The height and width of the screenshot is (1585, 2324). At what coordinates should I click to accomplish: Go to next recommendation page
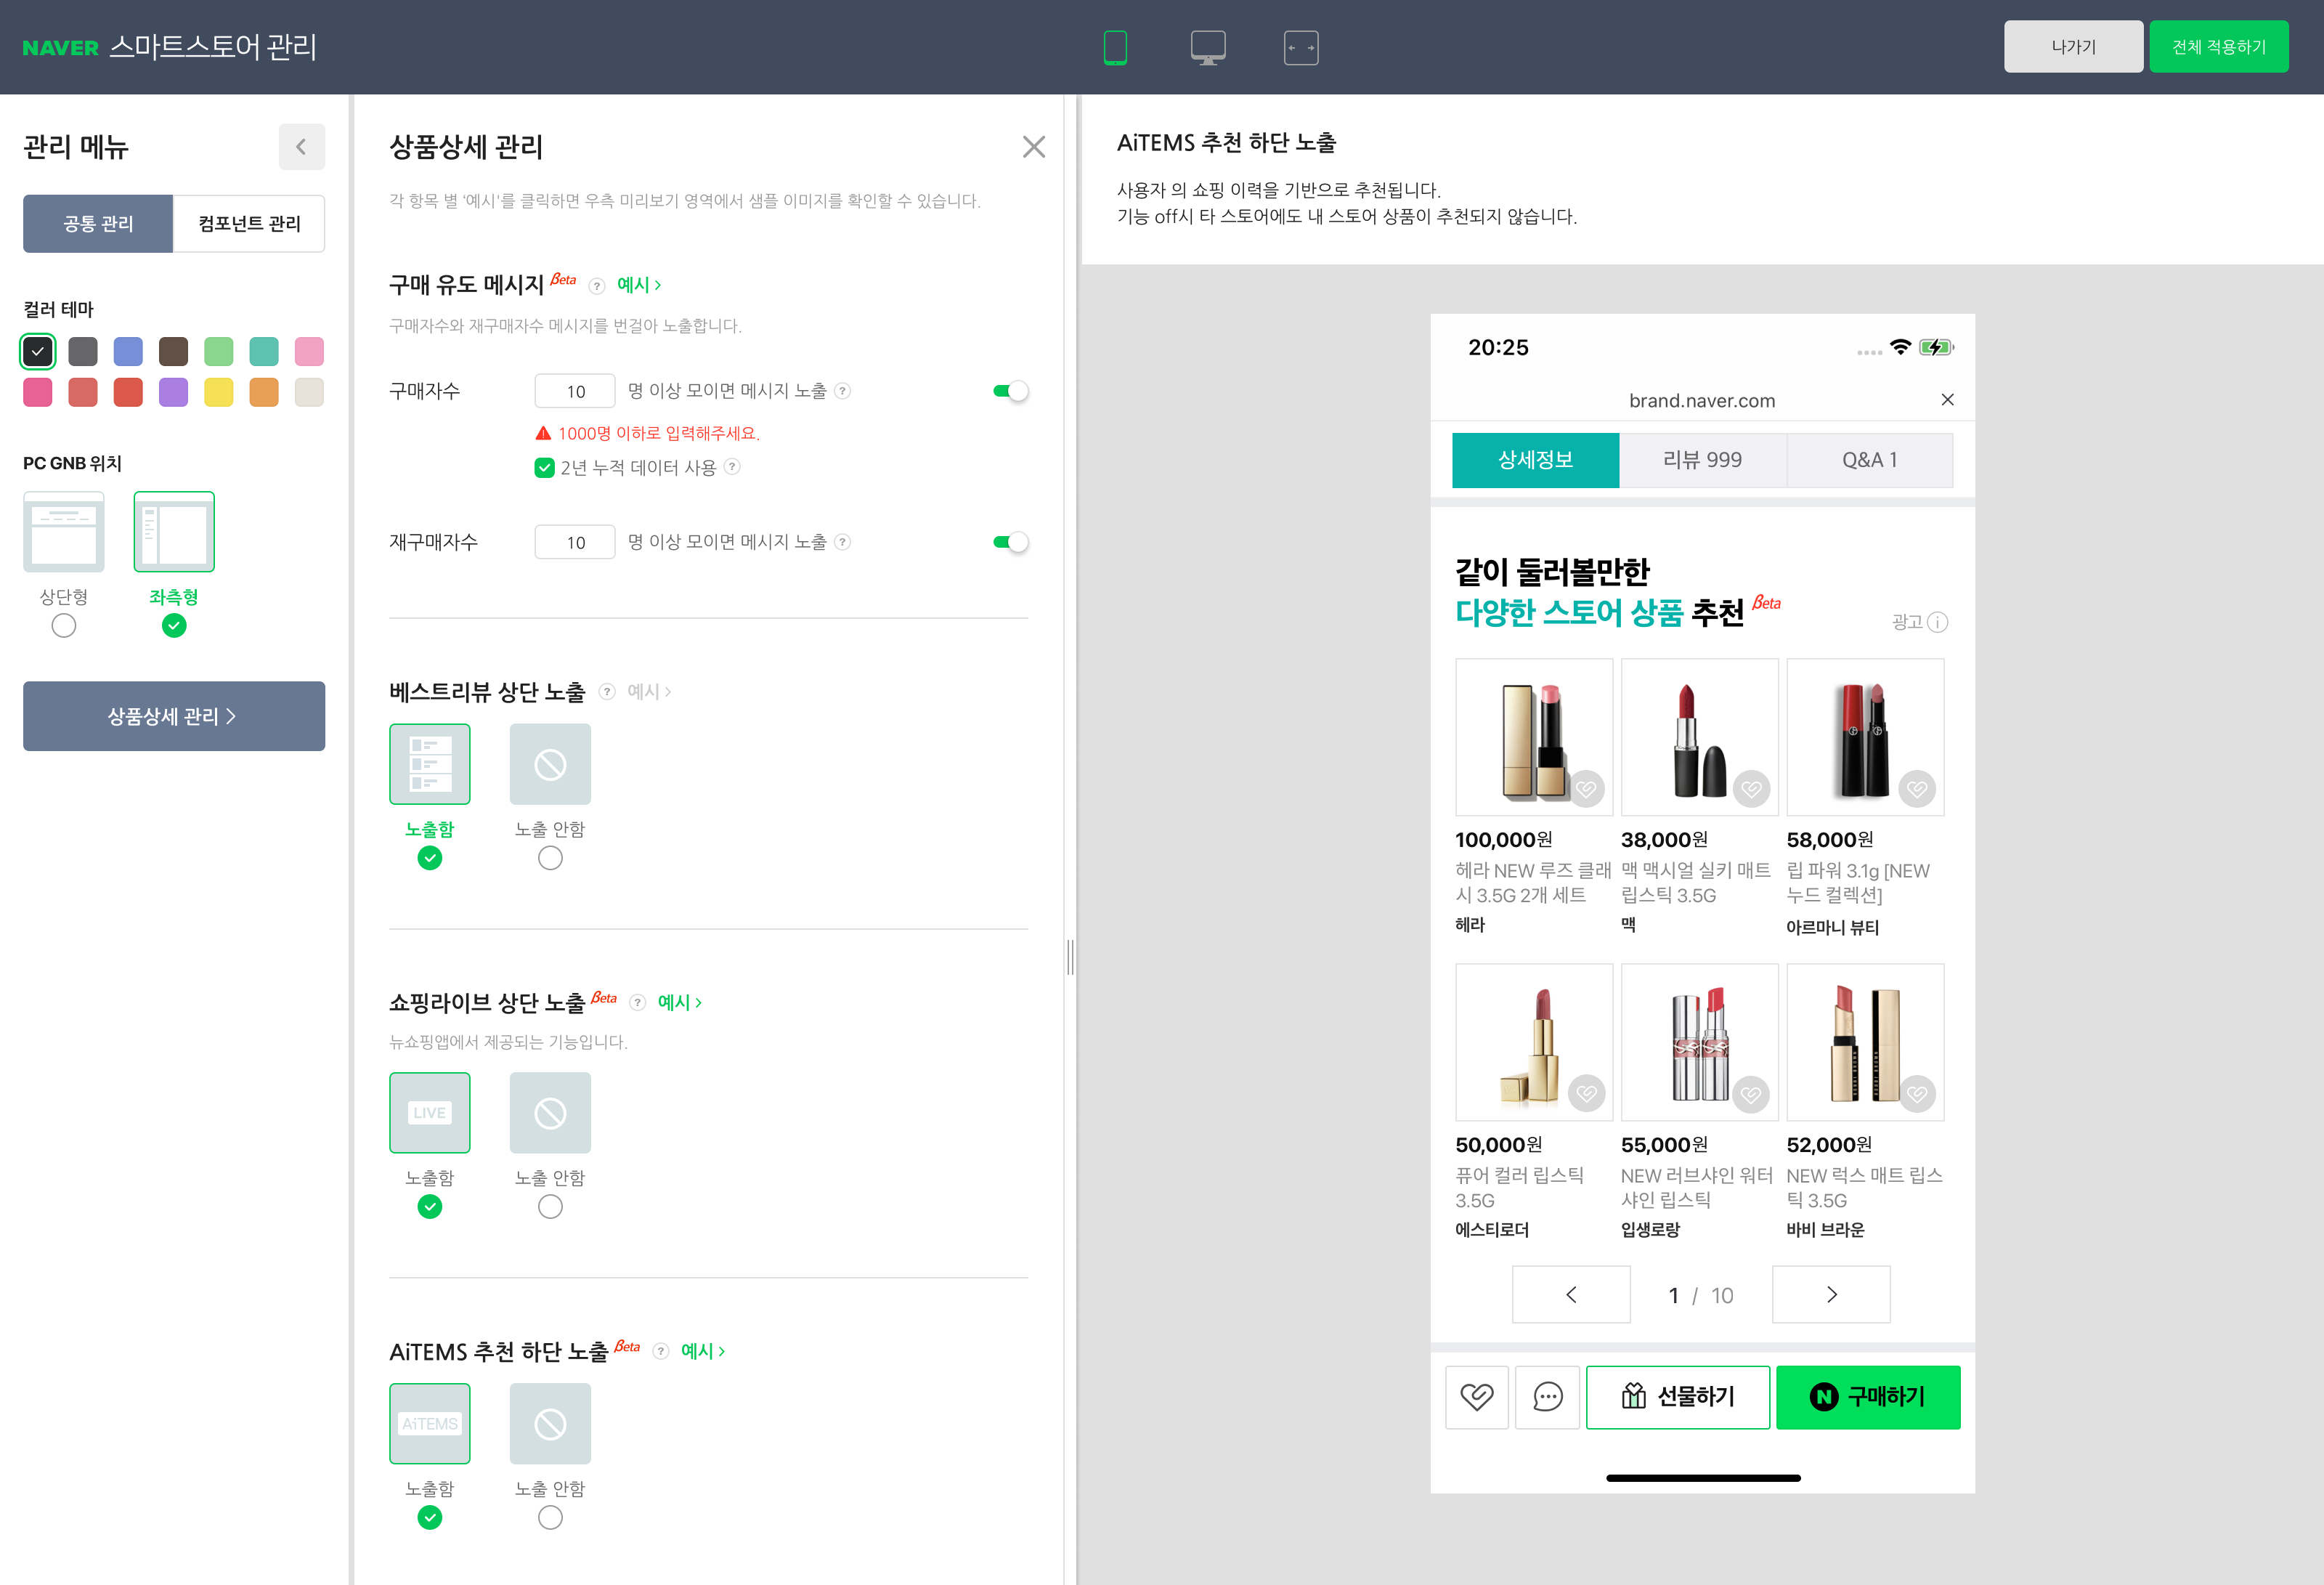(x=1831, y=1295)
